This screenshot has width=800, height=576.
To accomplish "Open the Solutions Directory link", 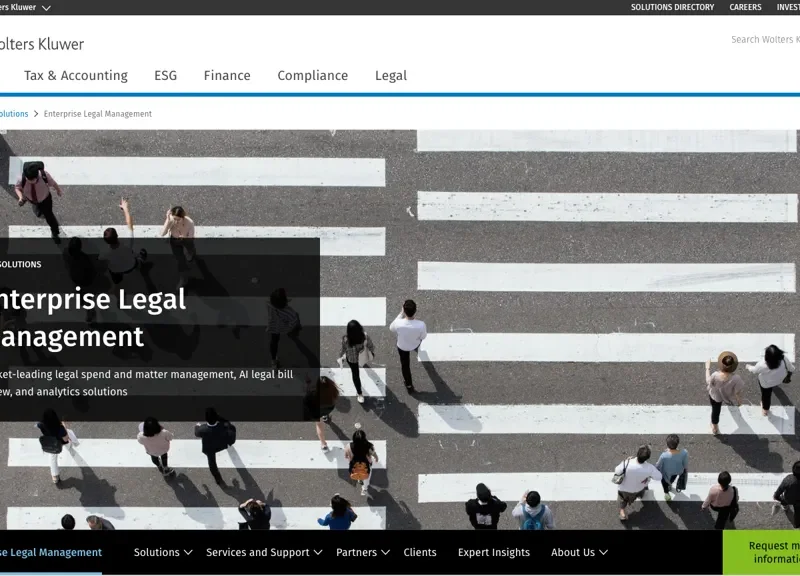I will pyautogui.click(x=672, y=8).
